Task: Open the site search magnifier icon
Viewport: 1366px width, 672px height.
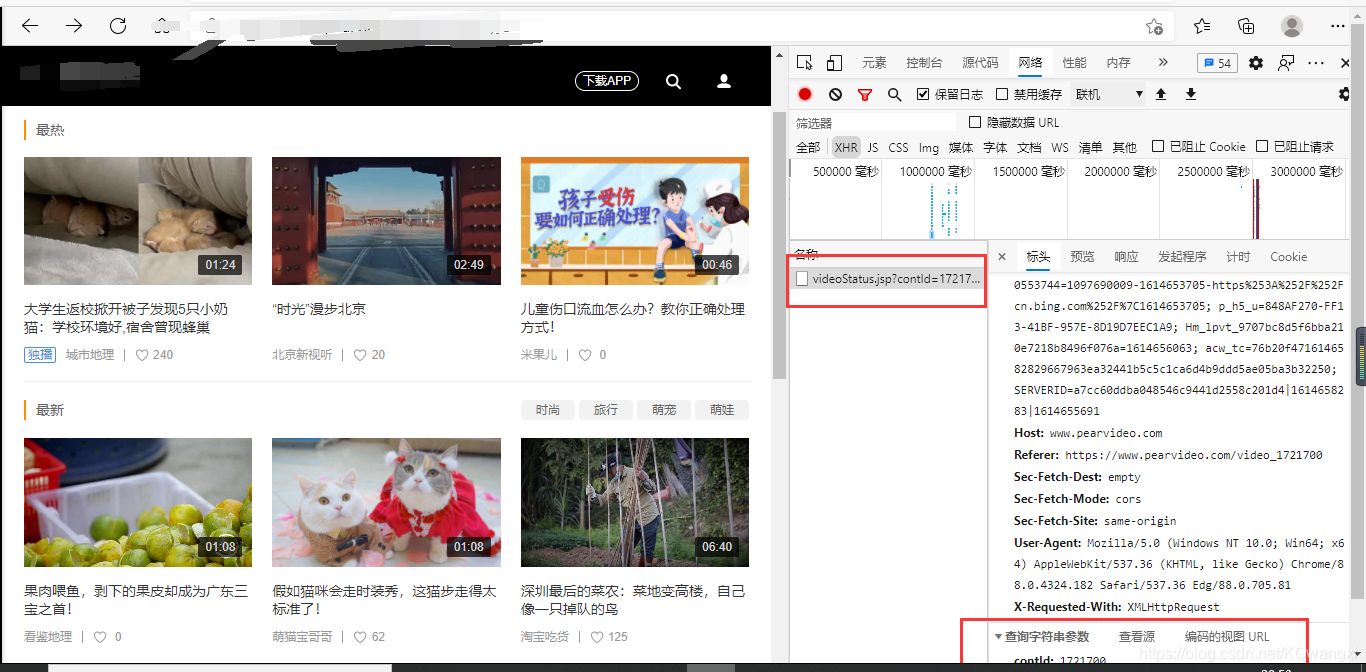Action: [674, 81]
